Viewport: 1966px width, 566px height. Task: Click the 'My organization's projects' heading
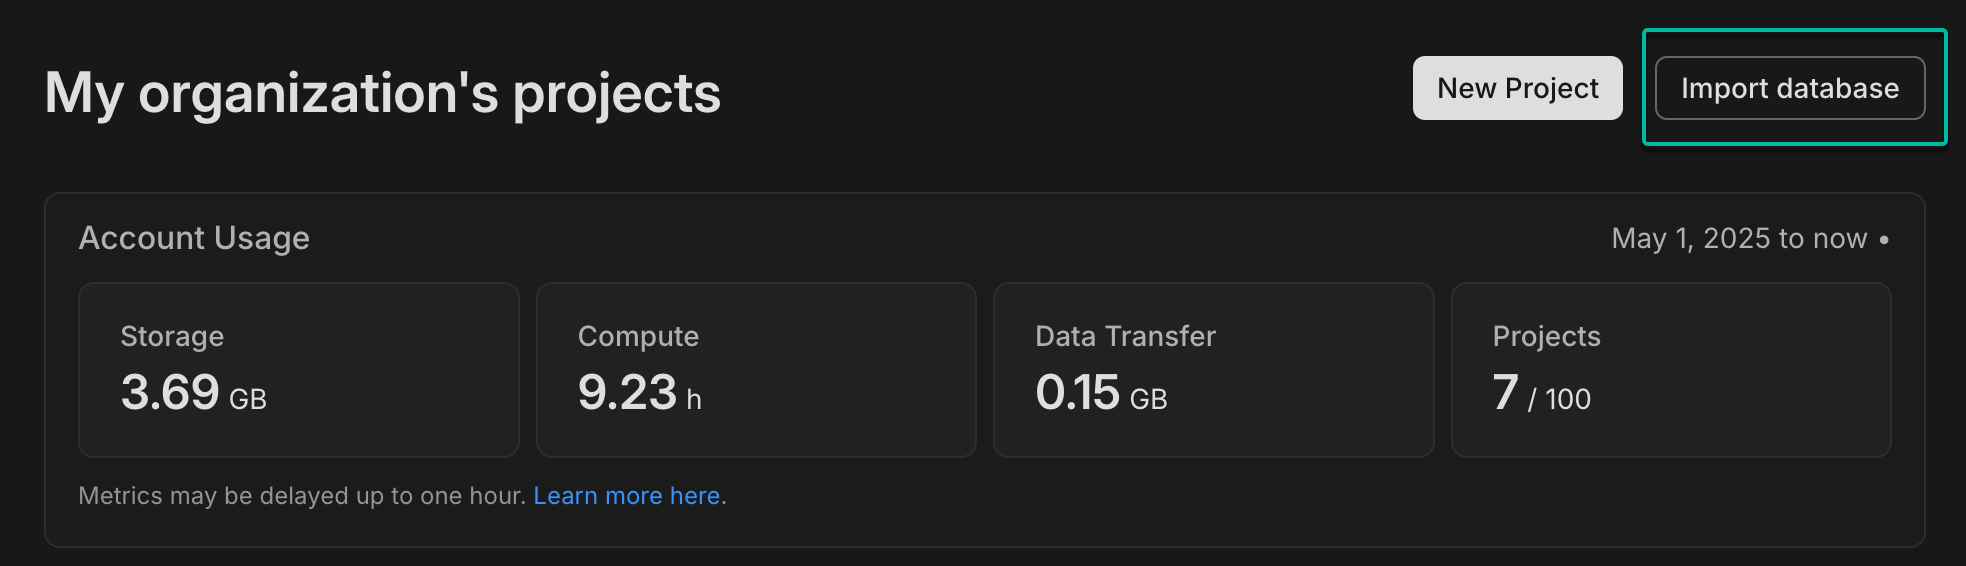coord(382,93)
